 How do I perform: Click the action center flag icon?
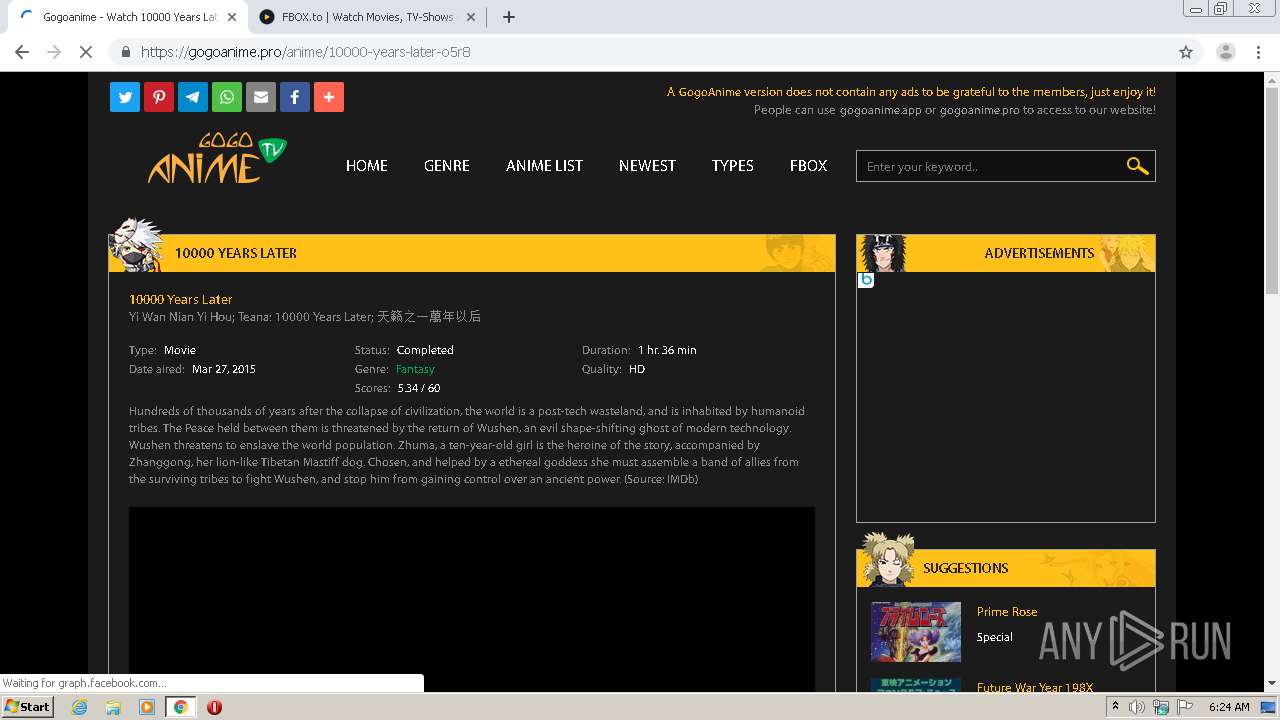[x=1185, y=707]
